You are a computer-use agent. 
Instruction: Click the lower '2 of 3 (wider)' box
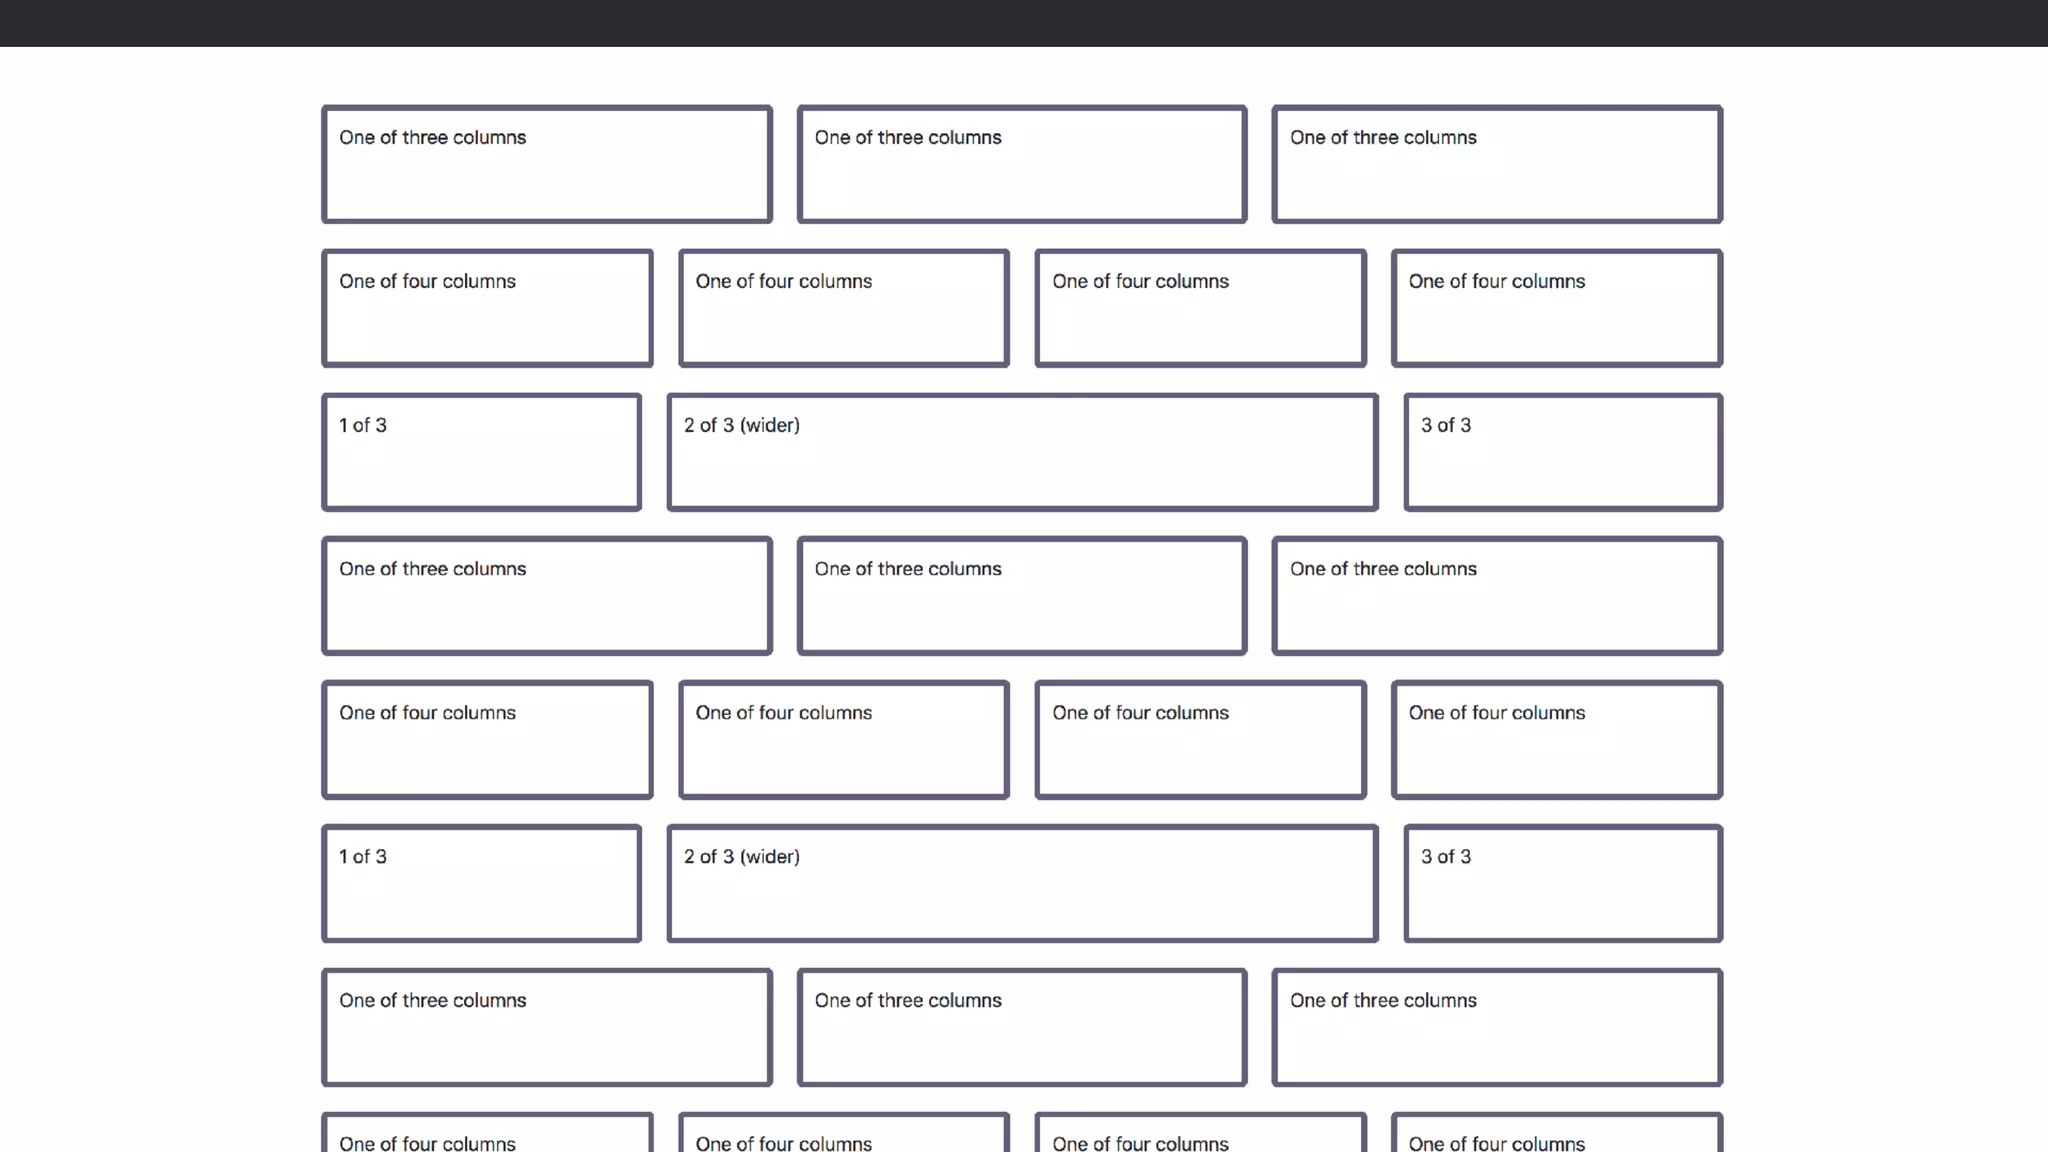tap(1022, 883)
